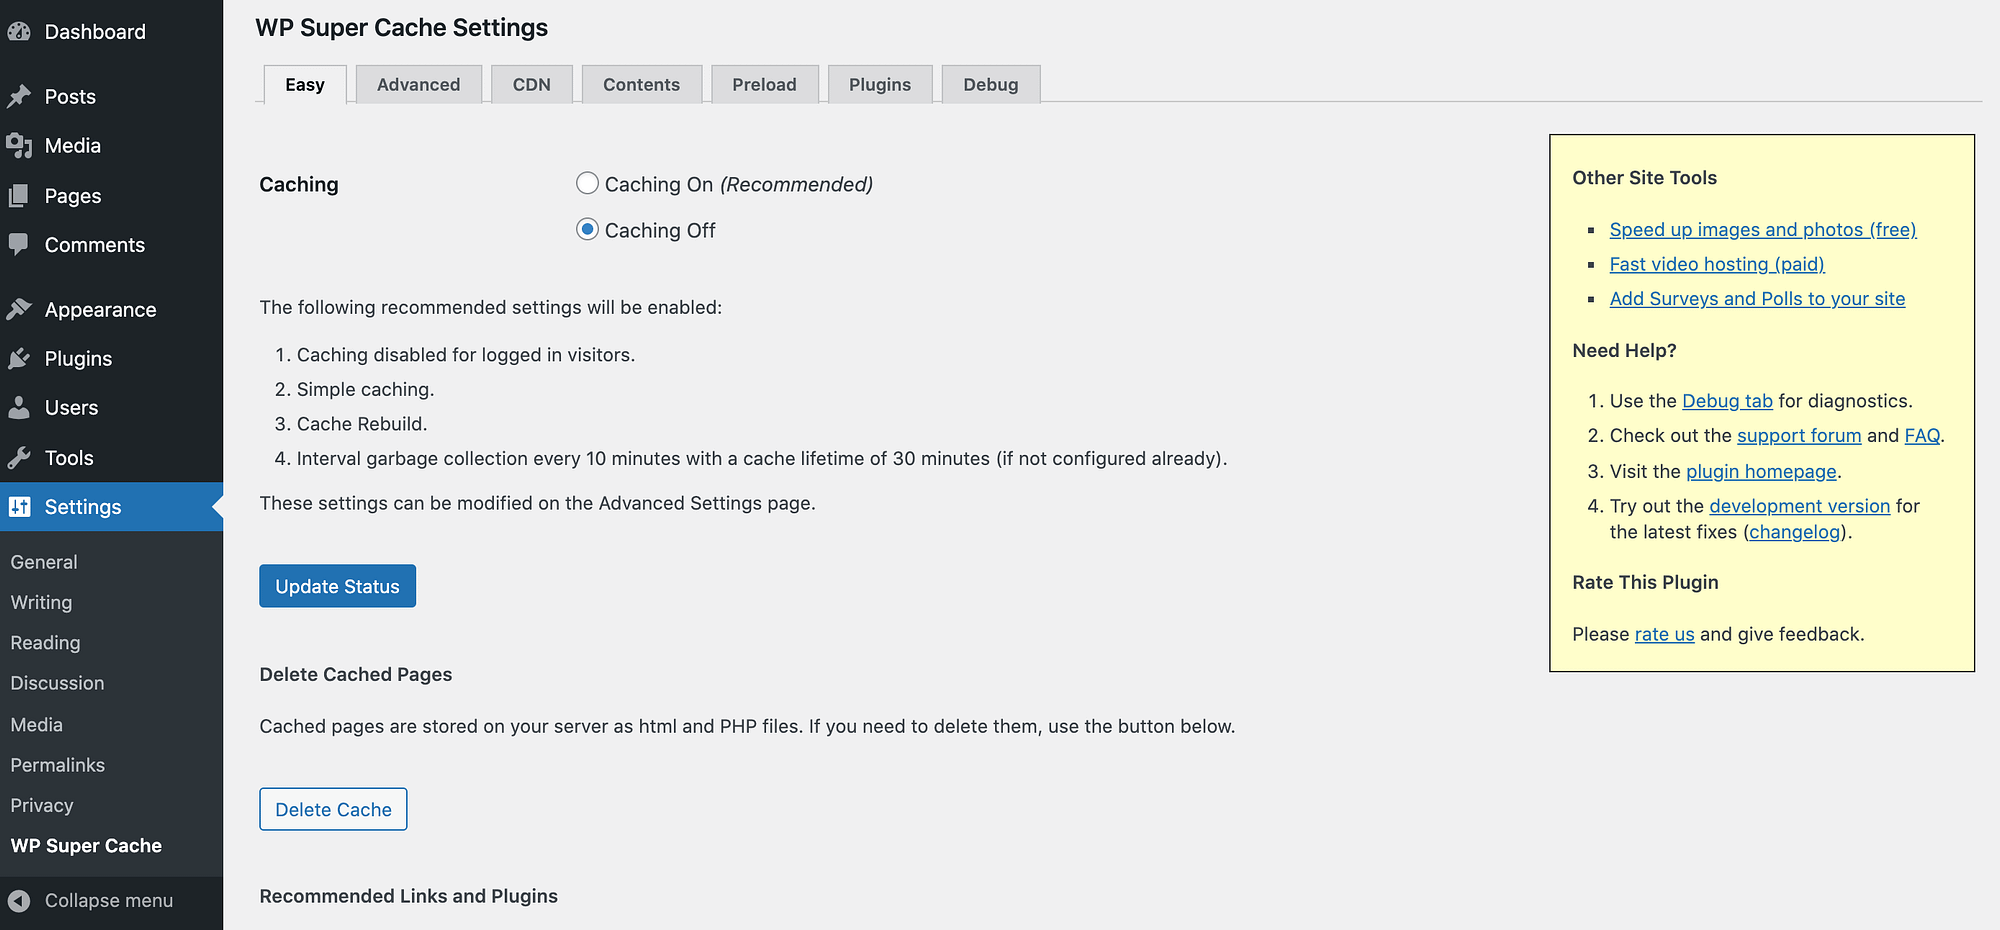This screenshot has width=2000, height=930.
Task: Open the Preload tab
Action: pyautogui.click(x=764, y=84)
